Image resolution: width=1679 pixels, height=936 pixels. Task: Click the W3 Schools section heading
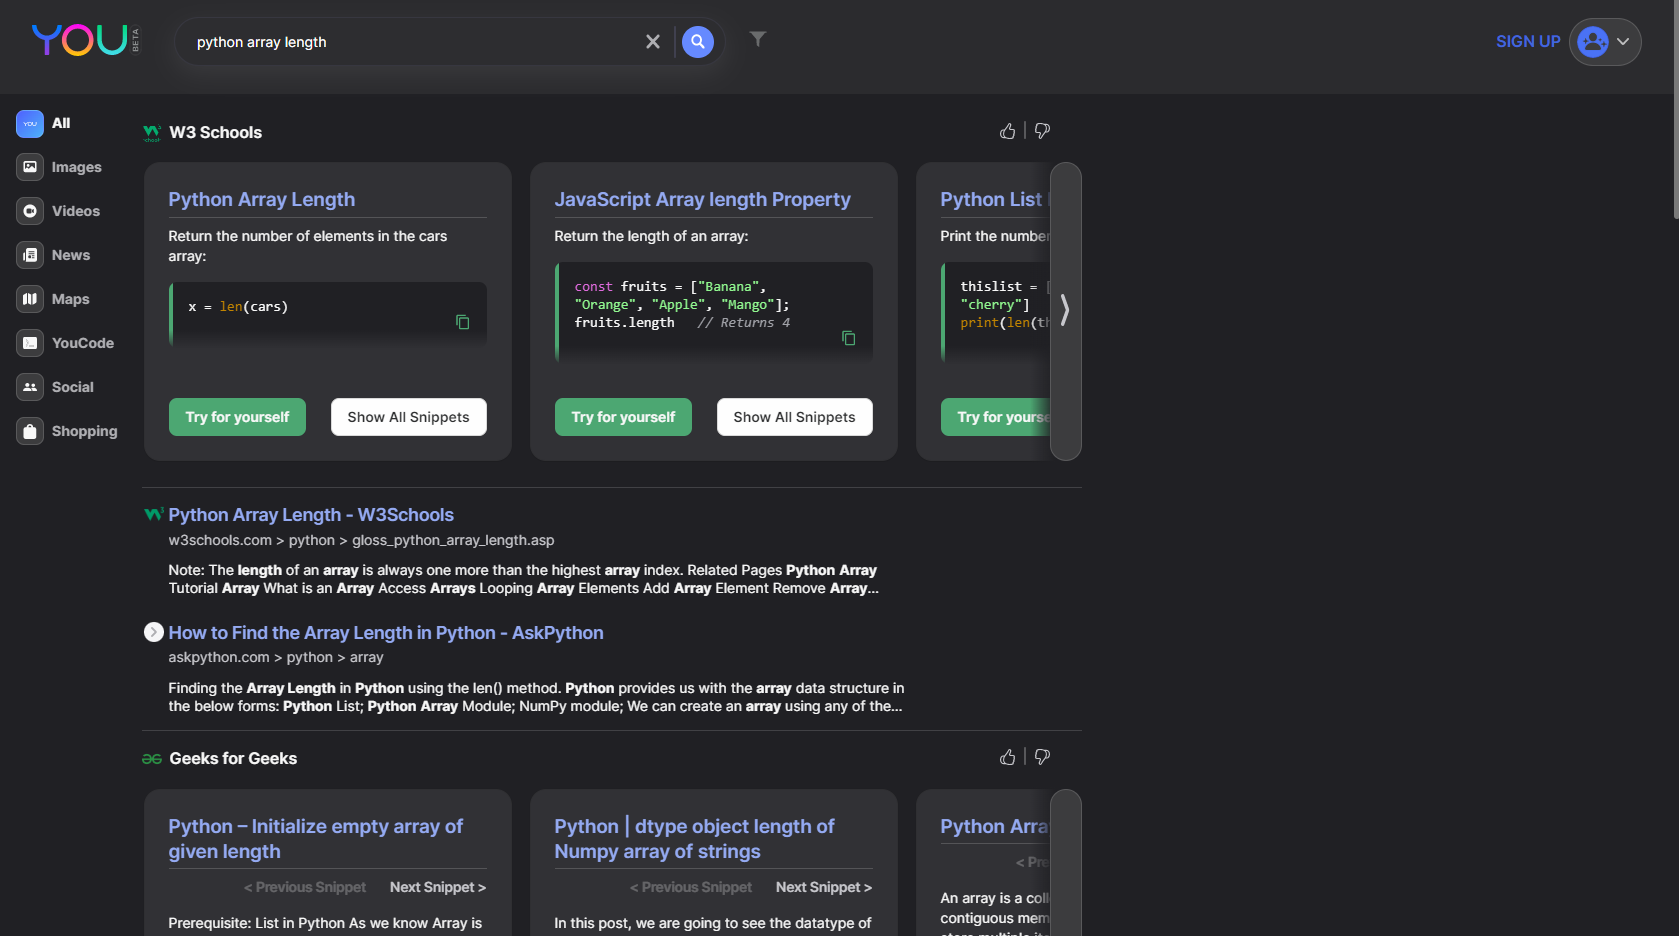coord(216,132)
